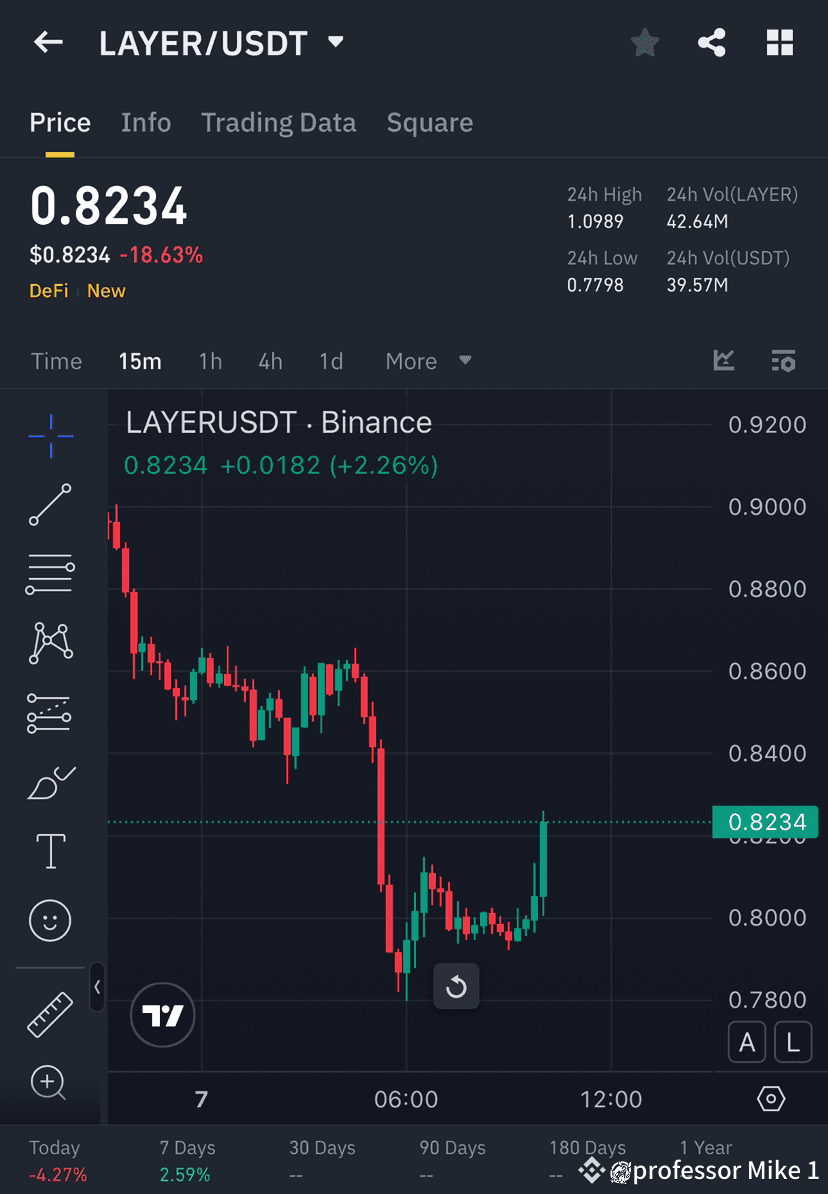Toggle log scale with the L button

(792, 1041)
